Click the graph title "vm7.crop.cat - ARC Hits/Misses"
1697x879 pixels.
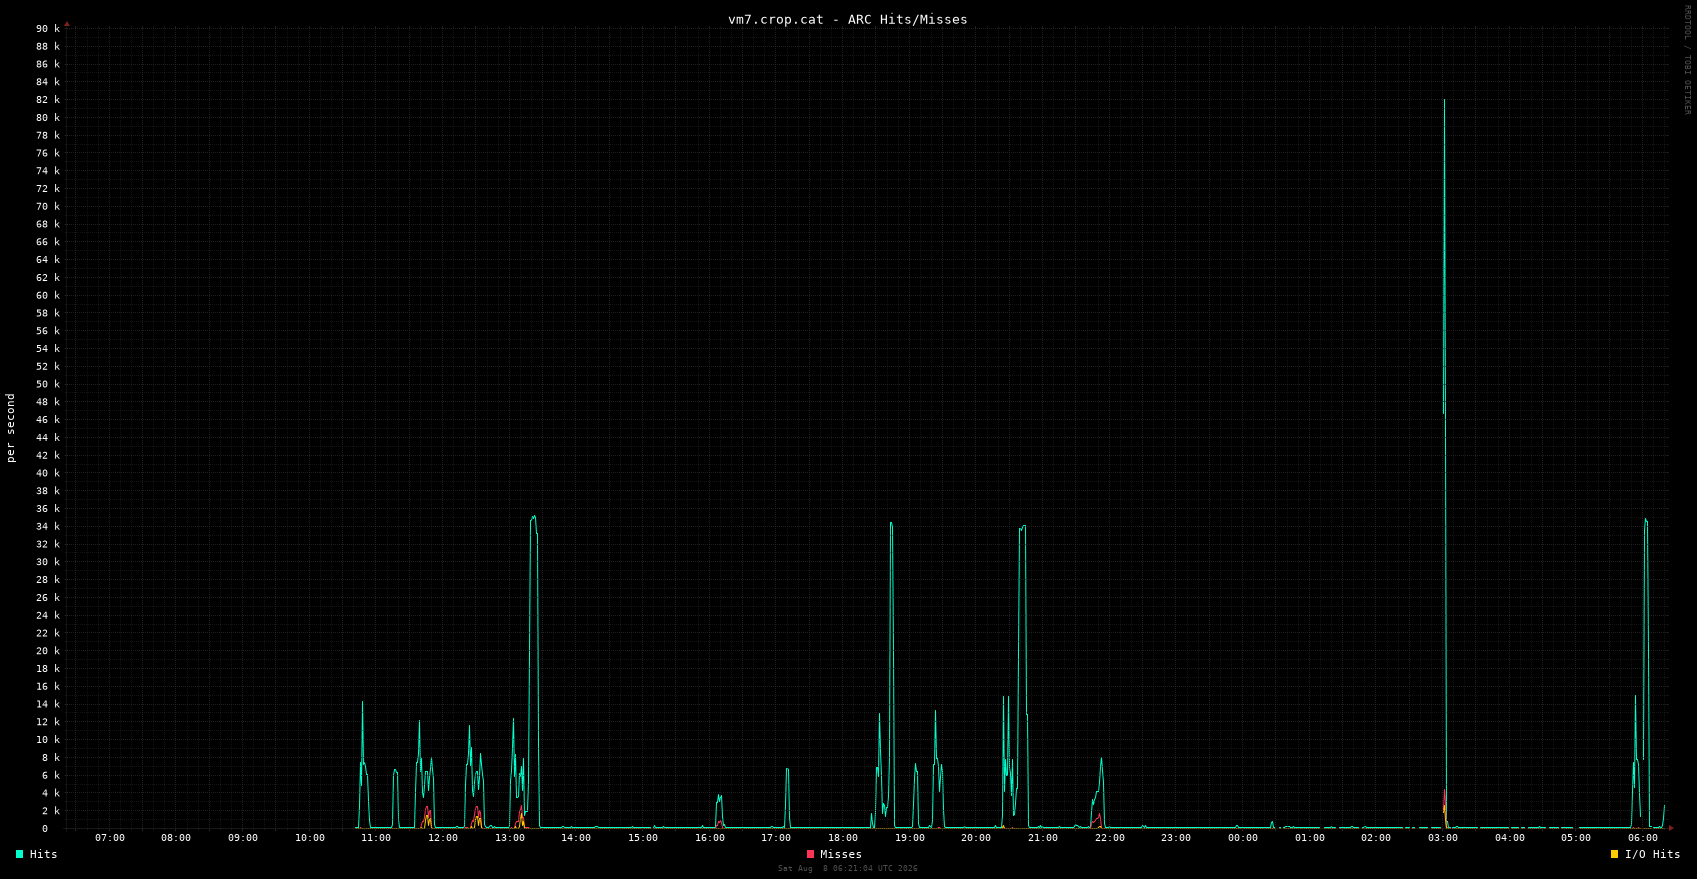point(848,19)
